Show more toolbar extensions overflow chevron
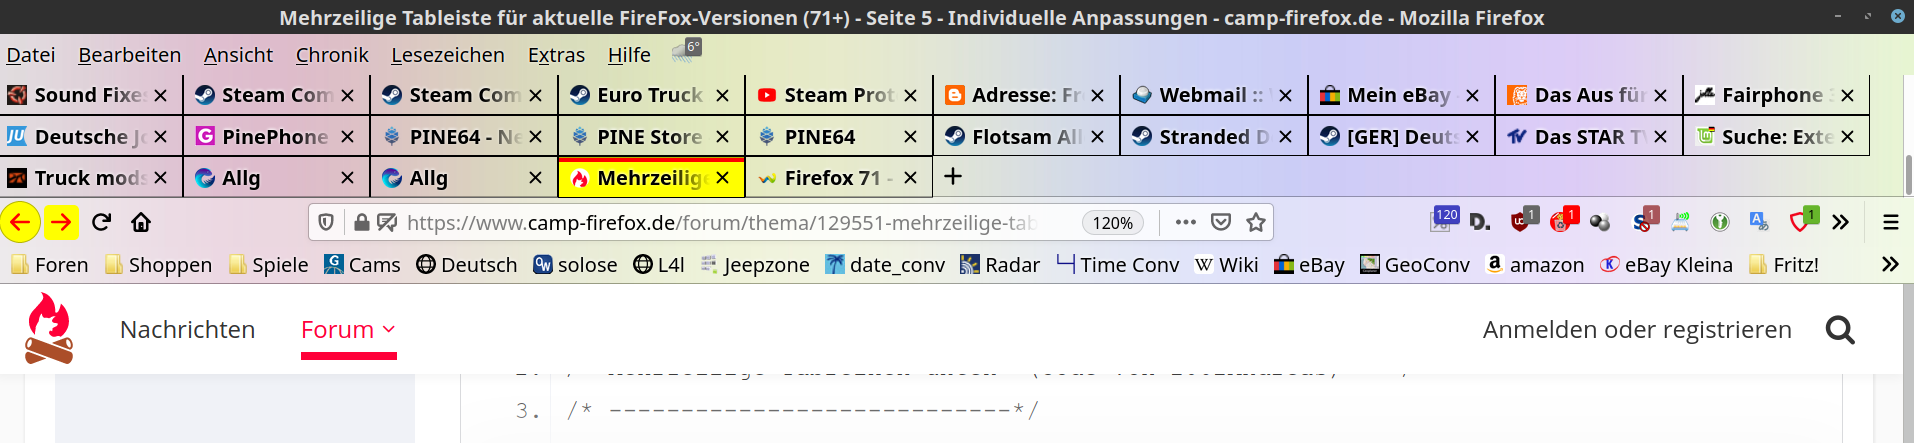This screenshot has width=1914, height=443. (1840, 222)
